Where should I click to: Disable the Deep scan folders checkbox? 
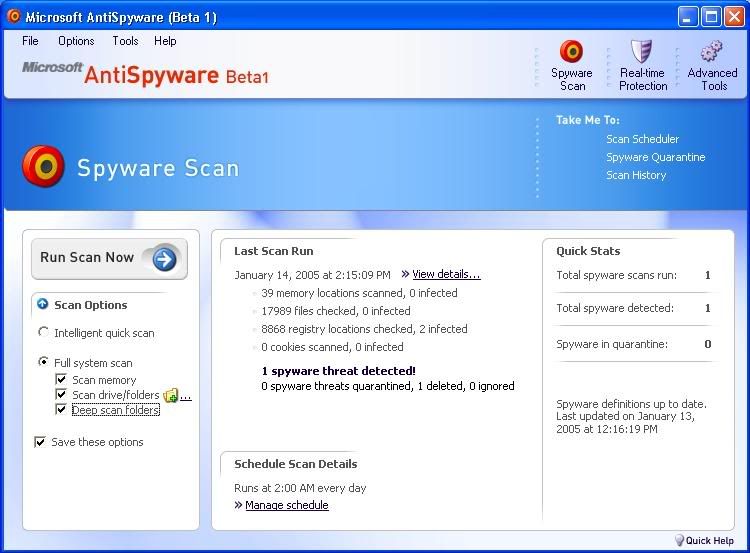tap(61, 409)
